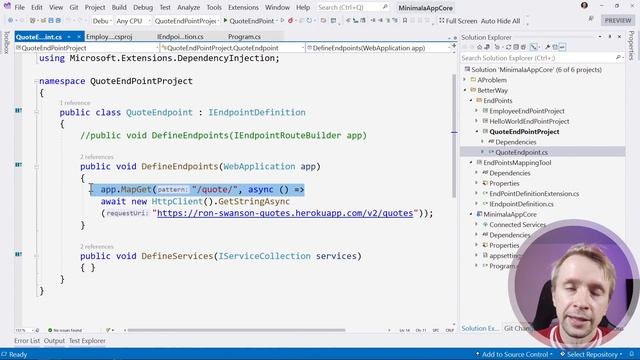
Task: Toggle the highlighted git-changes filter icon
Action: click(533, 47)
